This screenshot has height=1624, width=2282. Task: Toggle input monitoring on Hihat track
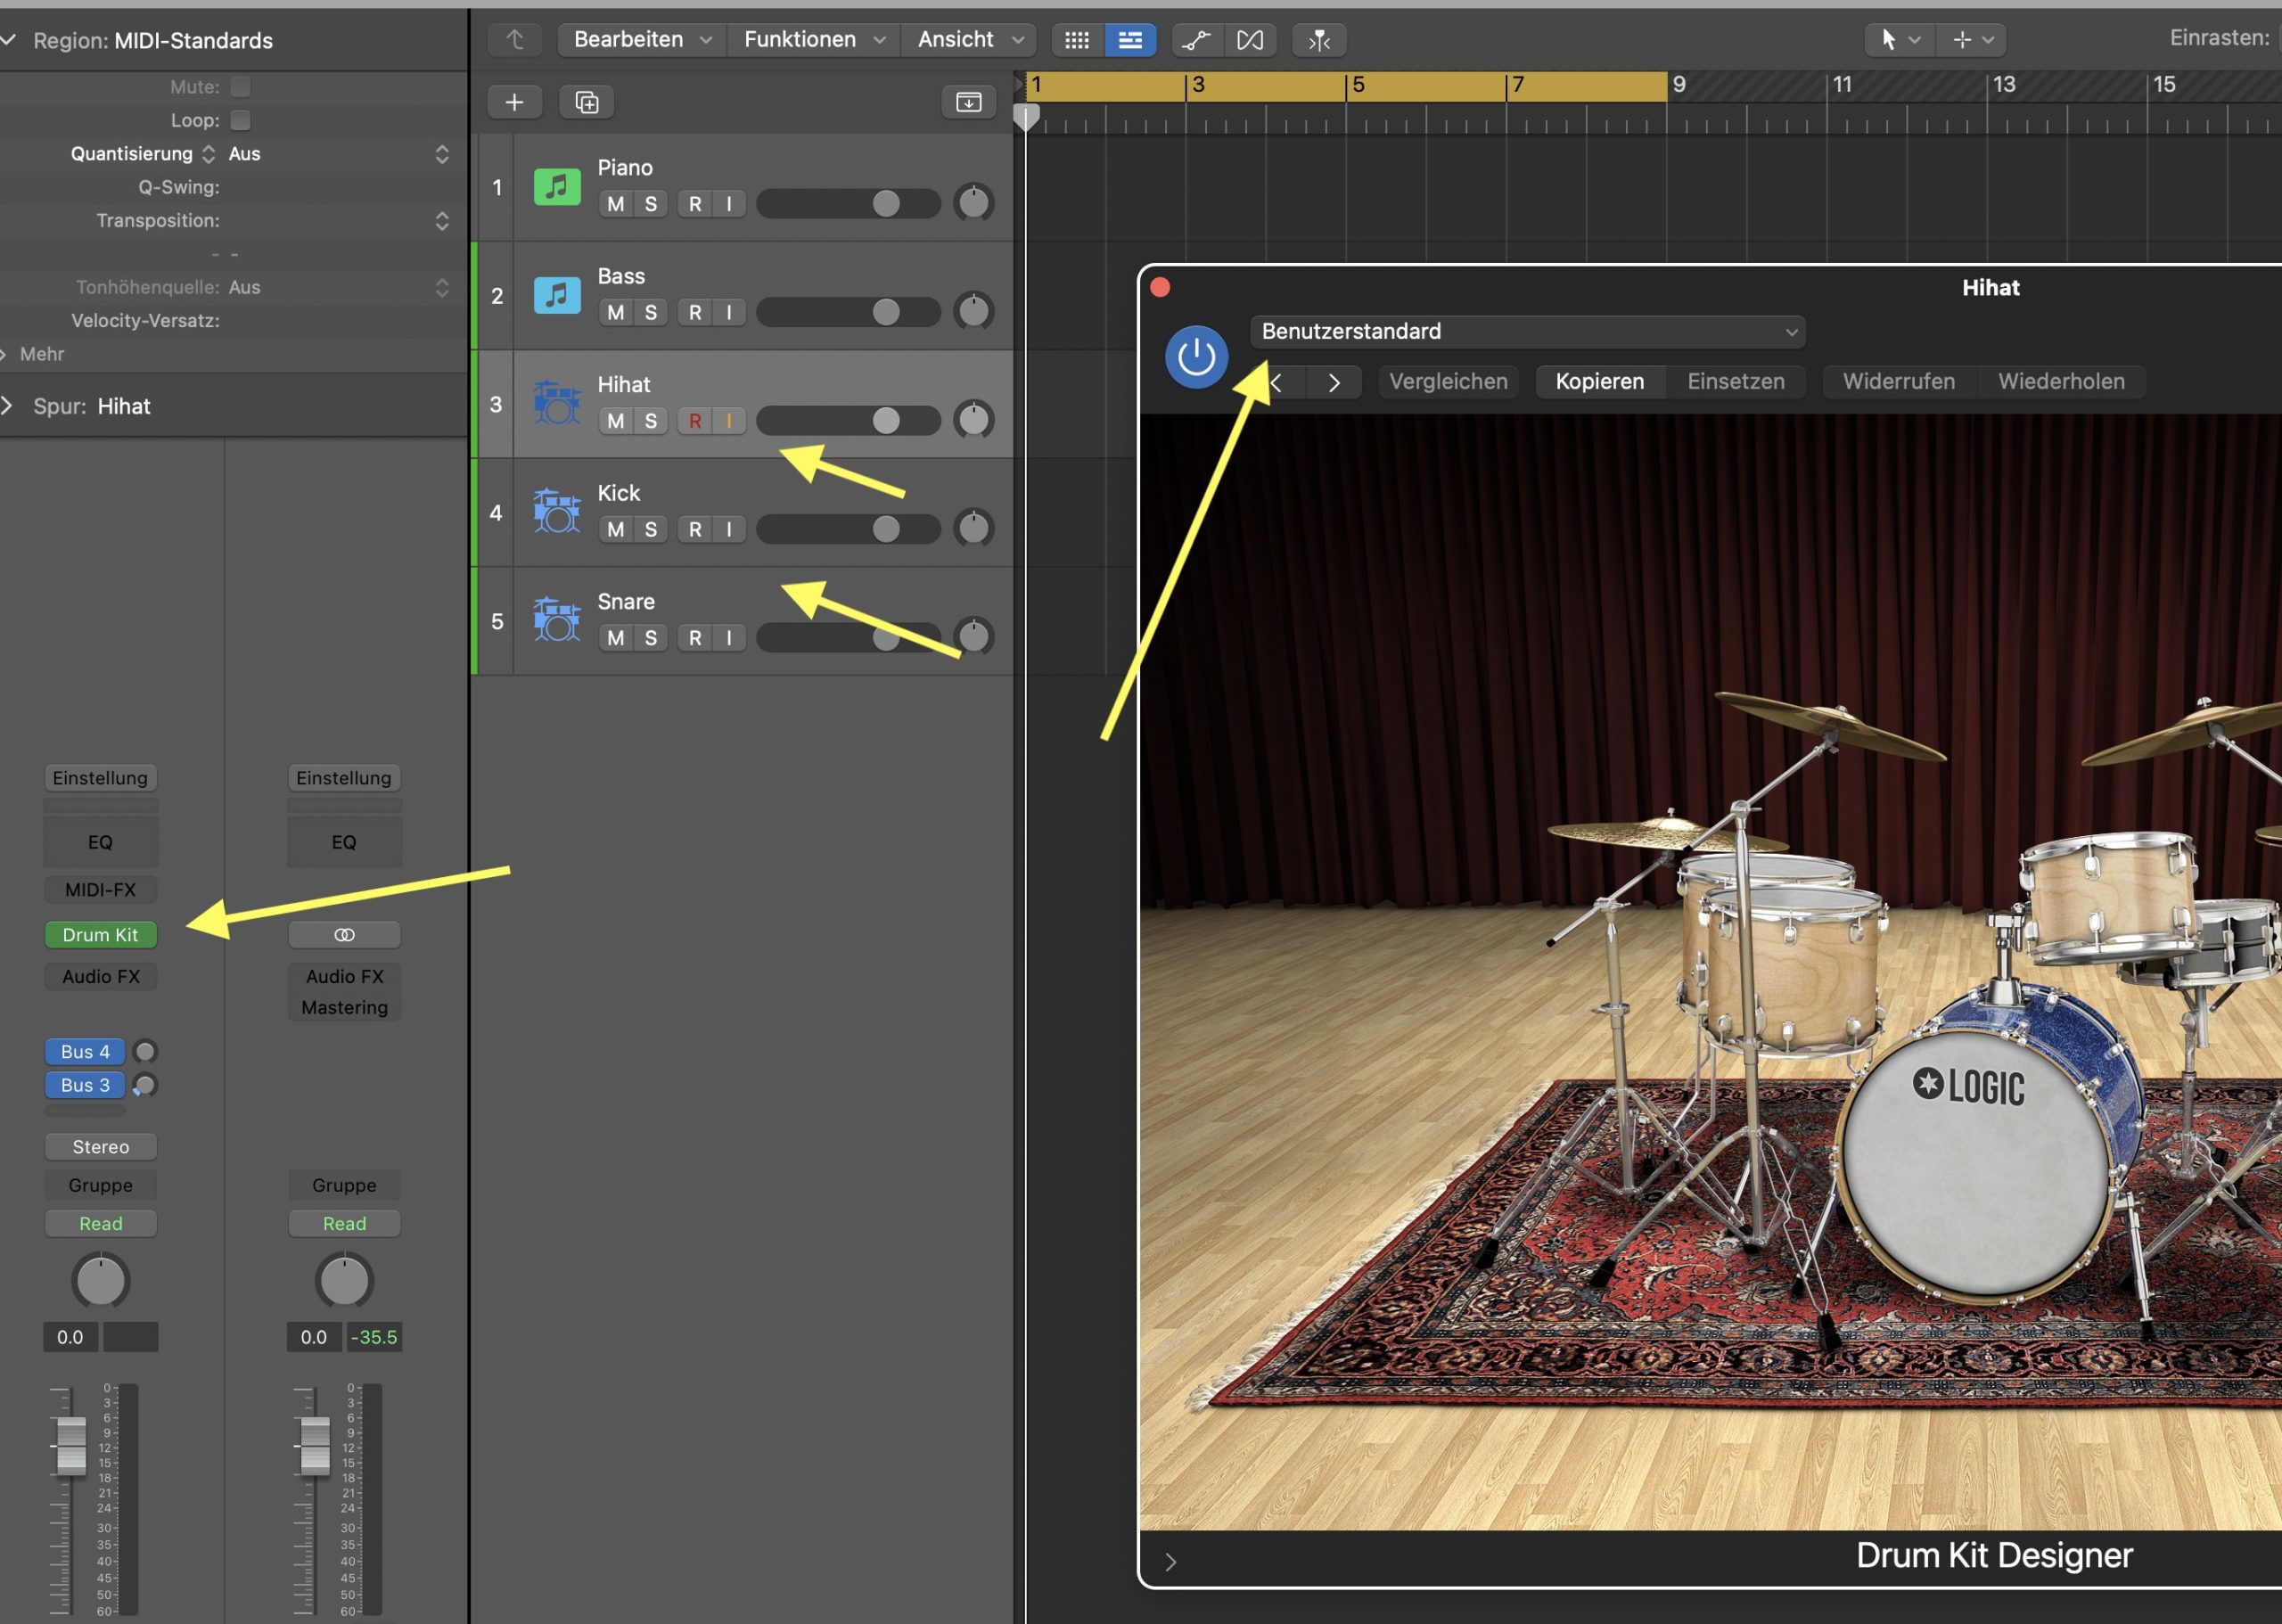click(729, 421)
